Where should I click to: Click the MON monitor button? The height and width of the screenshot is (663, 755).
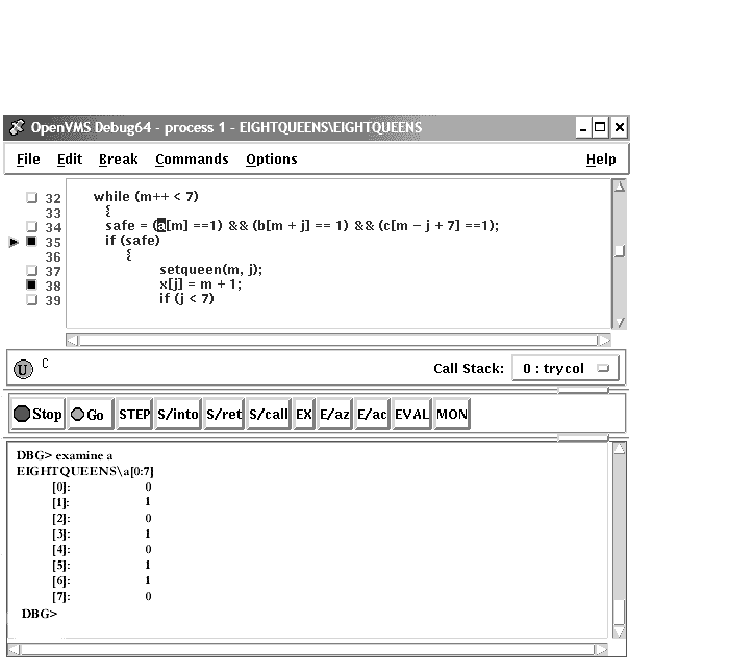[x=451, y=414]
